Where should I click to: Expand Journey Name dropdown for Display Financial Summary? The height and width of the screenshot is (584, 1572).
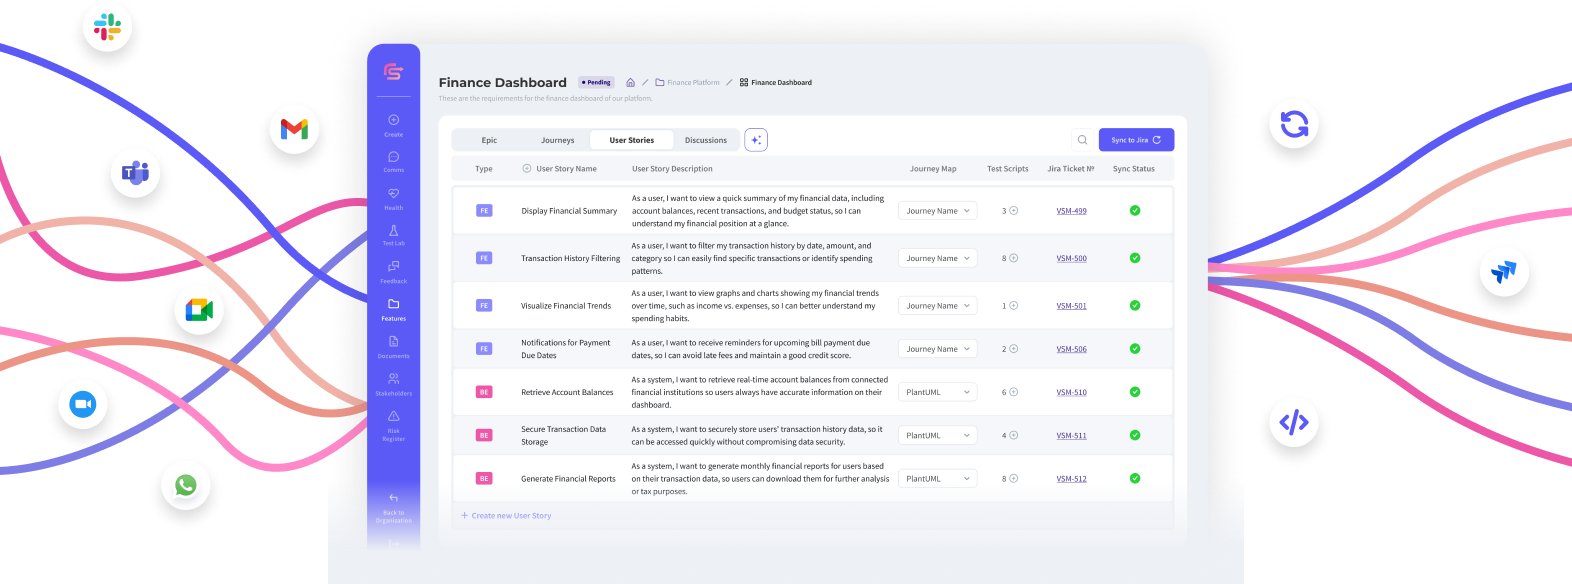(937, 211)
